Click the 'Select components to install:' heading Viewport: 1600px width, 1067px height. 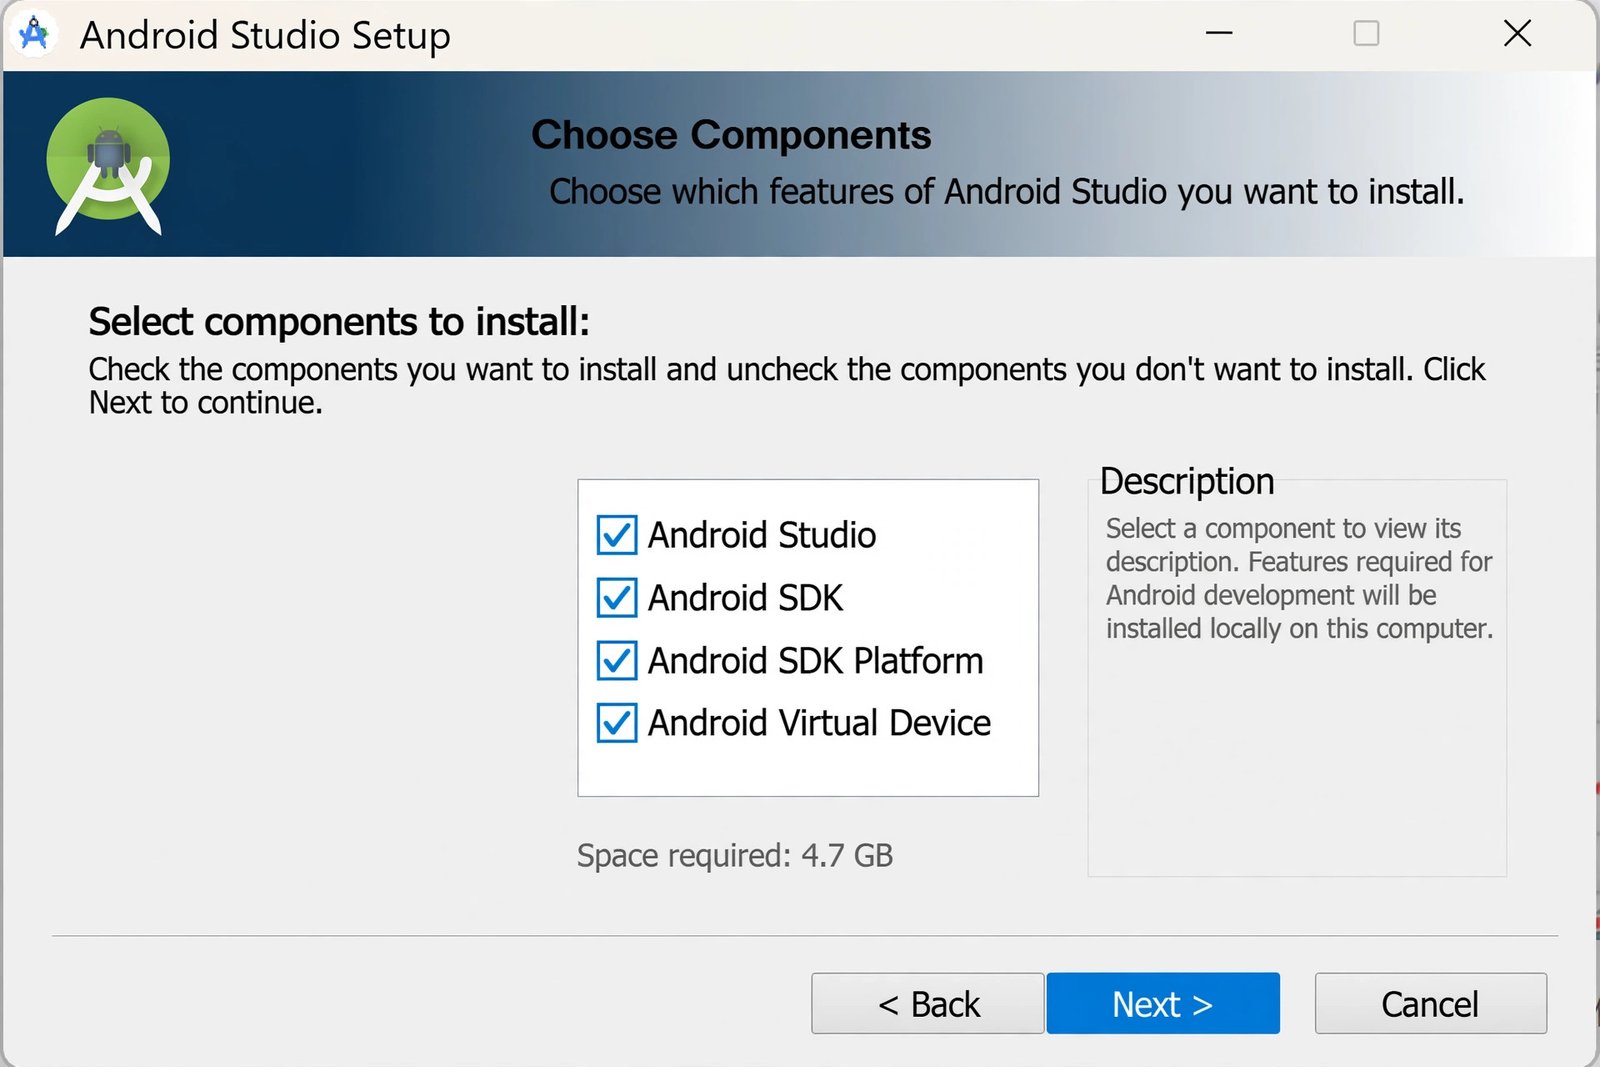[339, 322]
